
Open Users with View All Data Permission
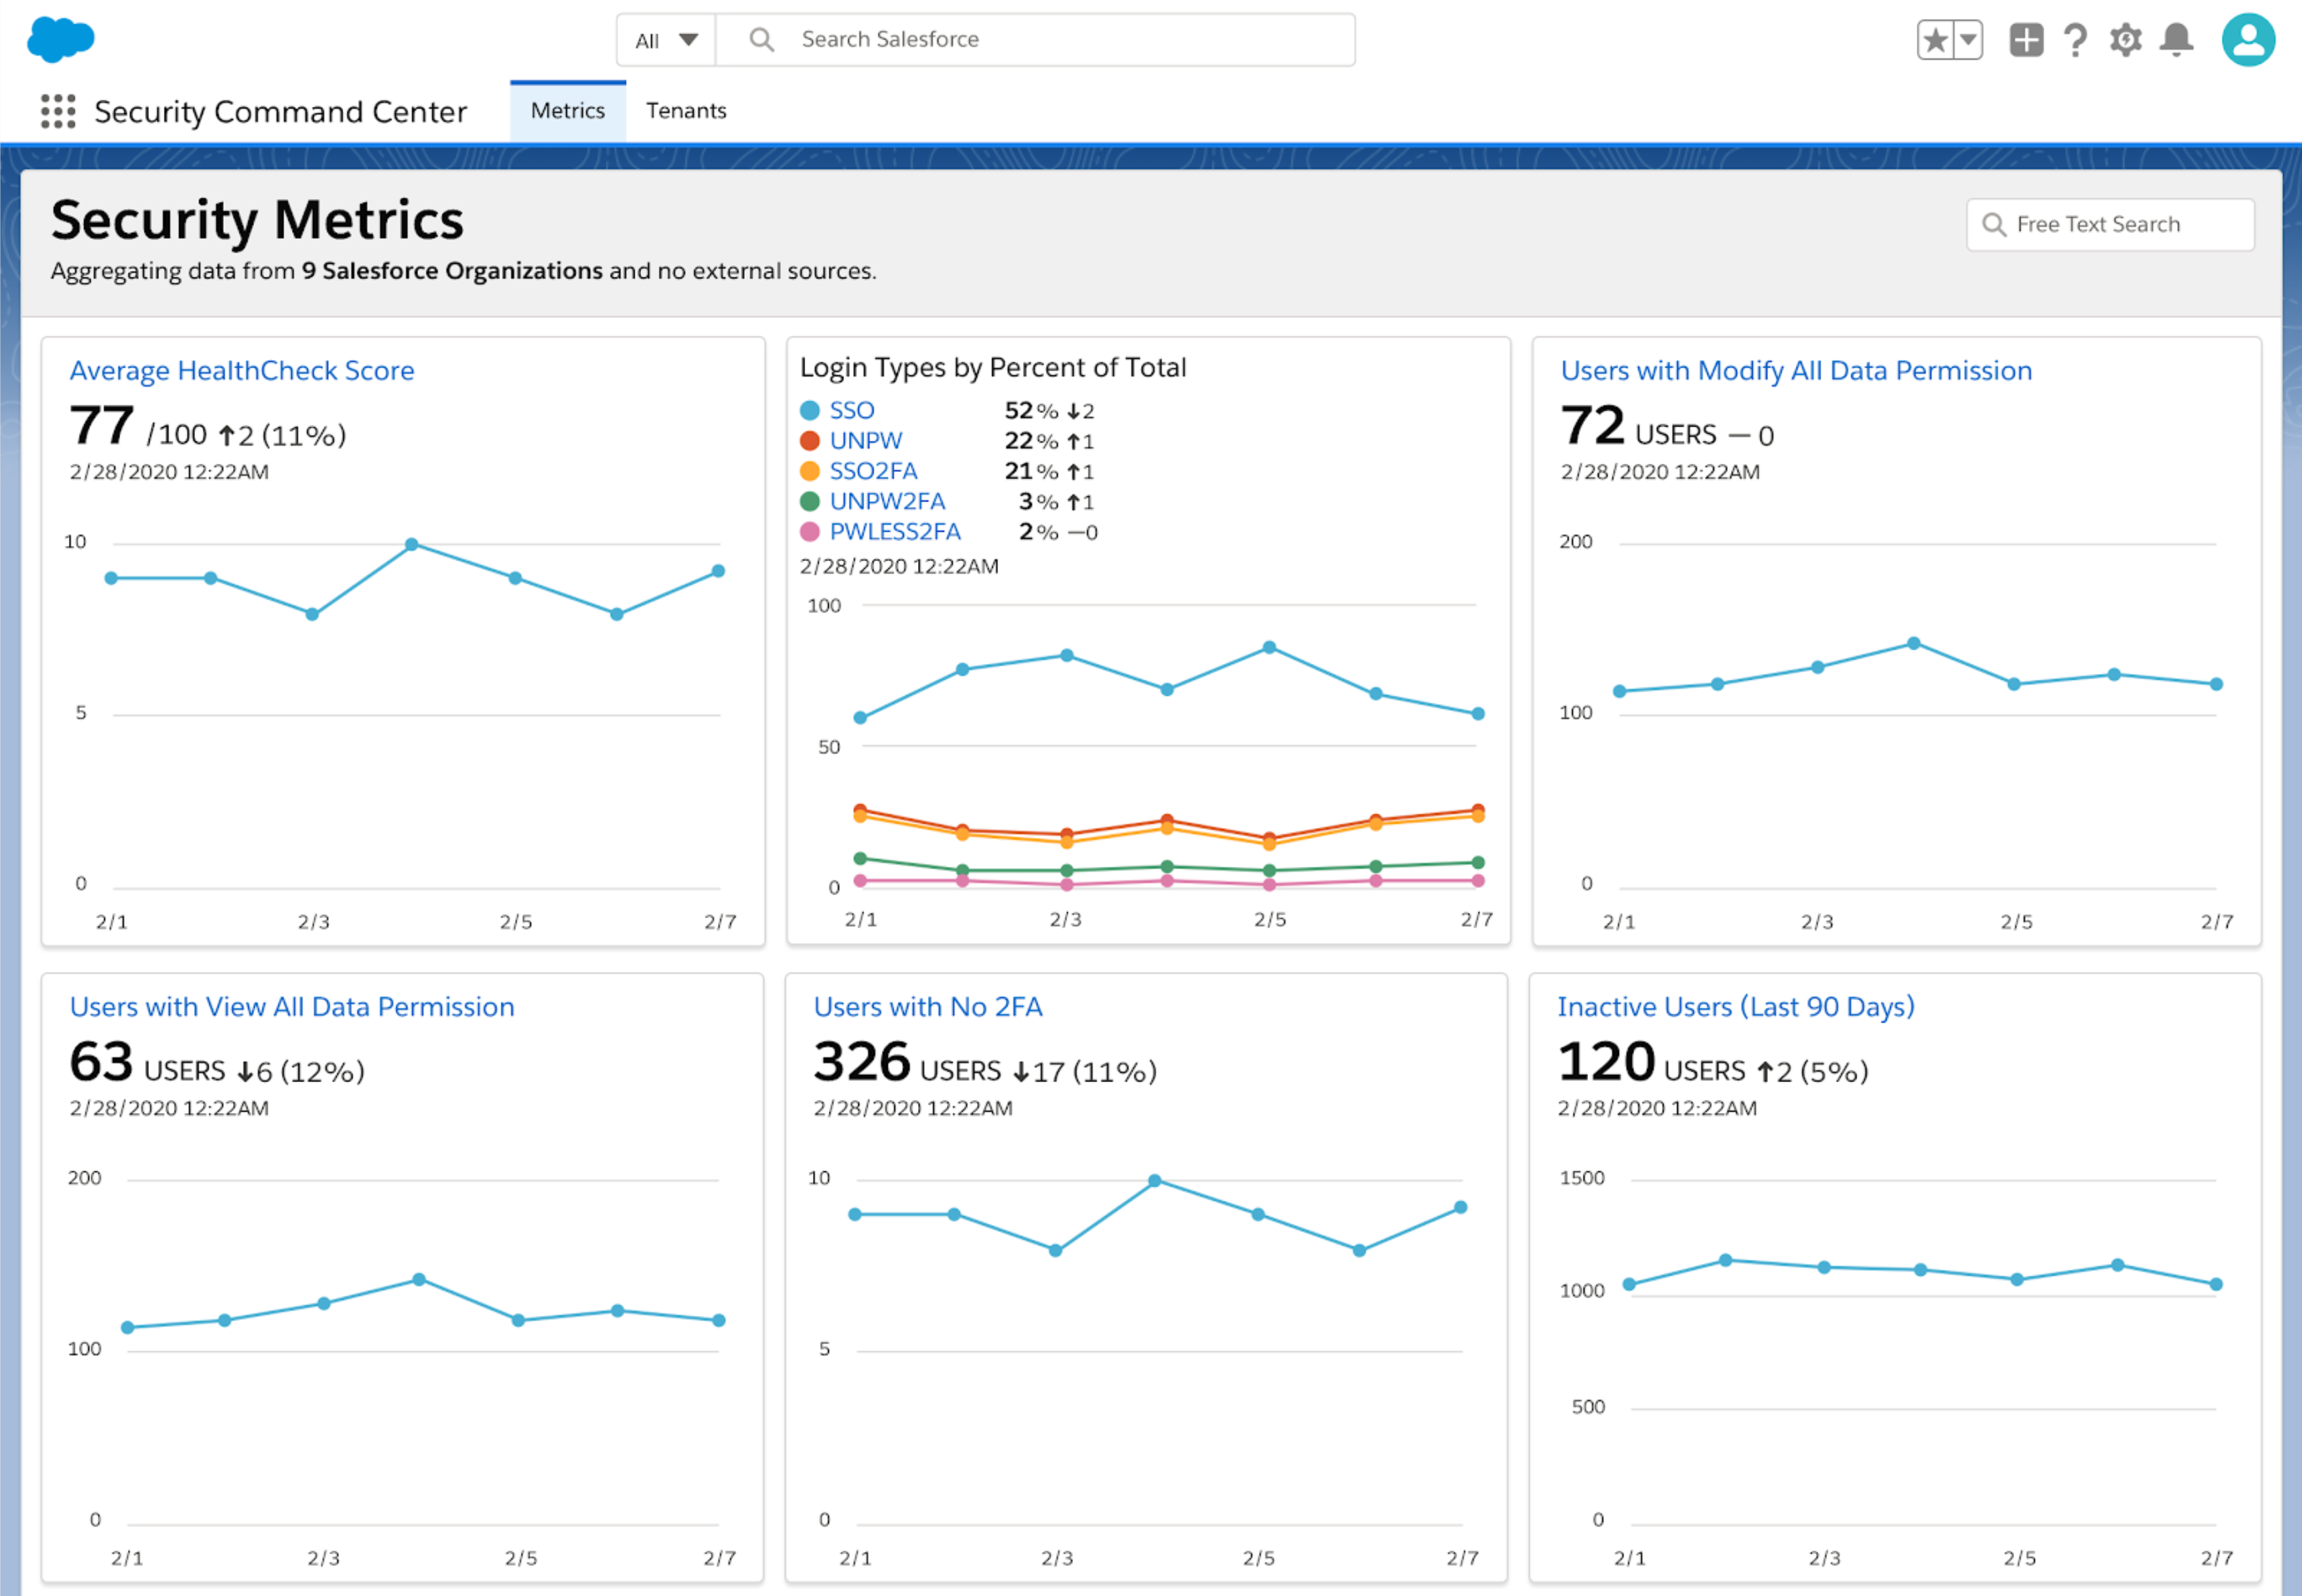point(292,1006)
